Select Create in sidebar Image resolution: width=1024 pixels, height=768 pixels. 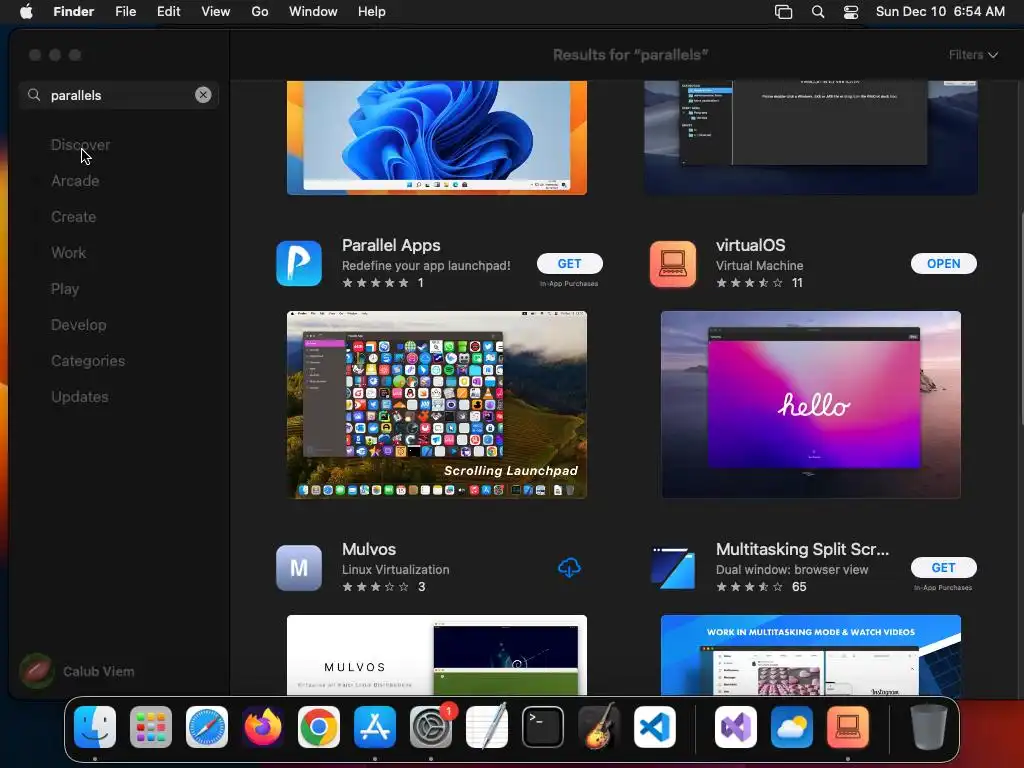pyautogui.click(x=74, y=217)
